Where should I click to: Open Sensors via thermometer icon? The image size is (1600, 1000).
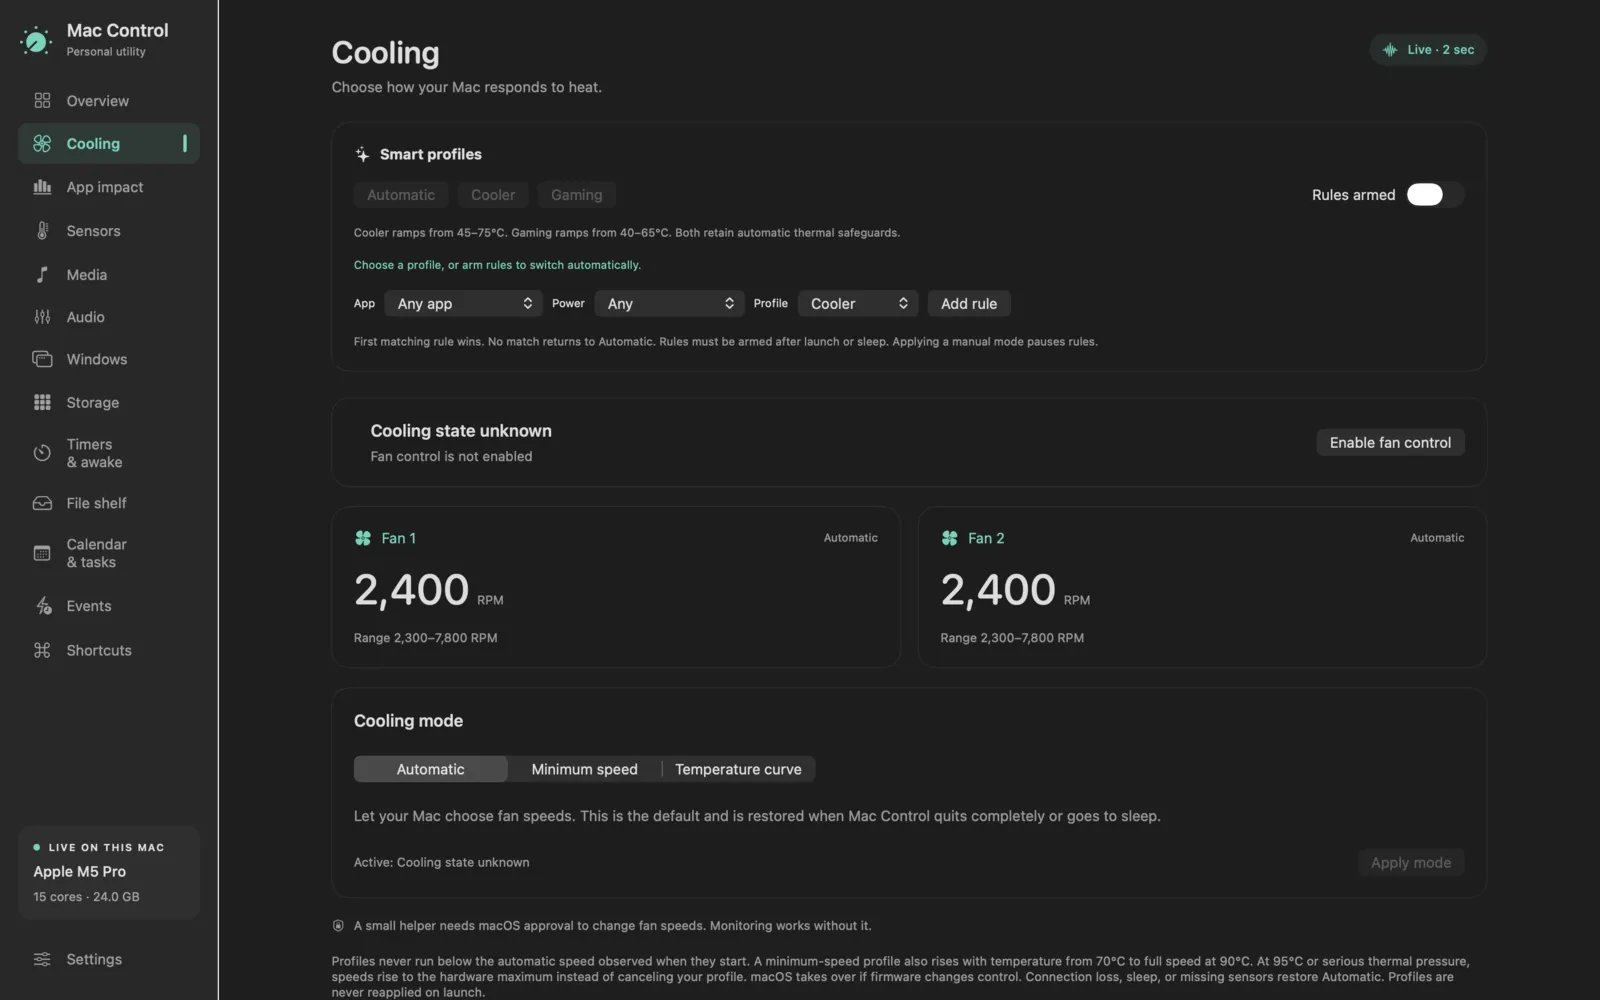42,231
